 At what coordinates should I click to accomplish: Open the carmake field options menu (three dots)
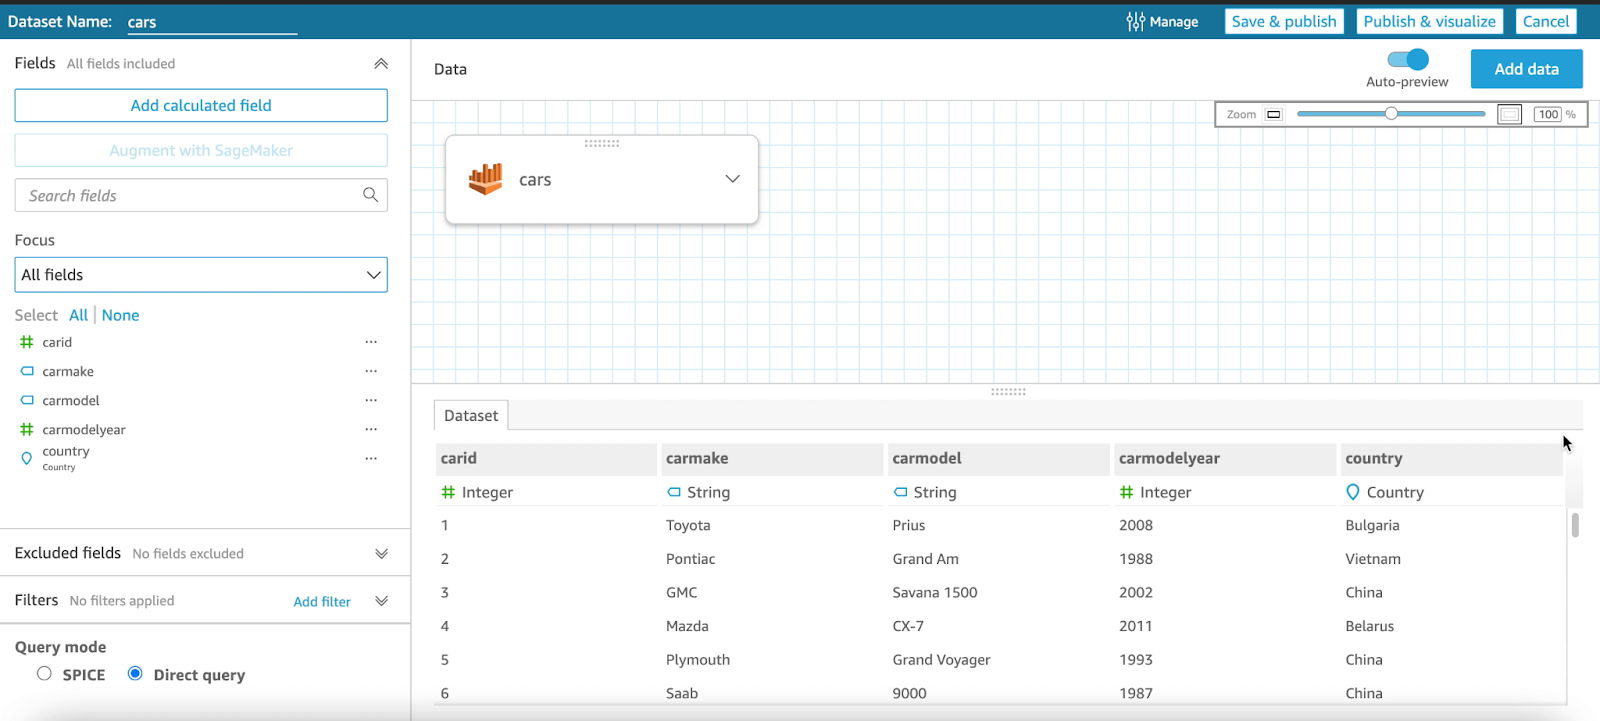tap(371, 371)
